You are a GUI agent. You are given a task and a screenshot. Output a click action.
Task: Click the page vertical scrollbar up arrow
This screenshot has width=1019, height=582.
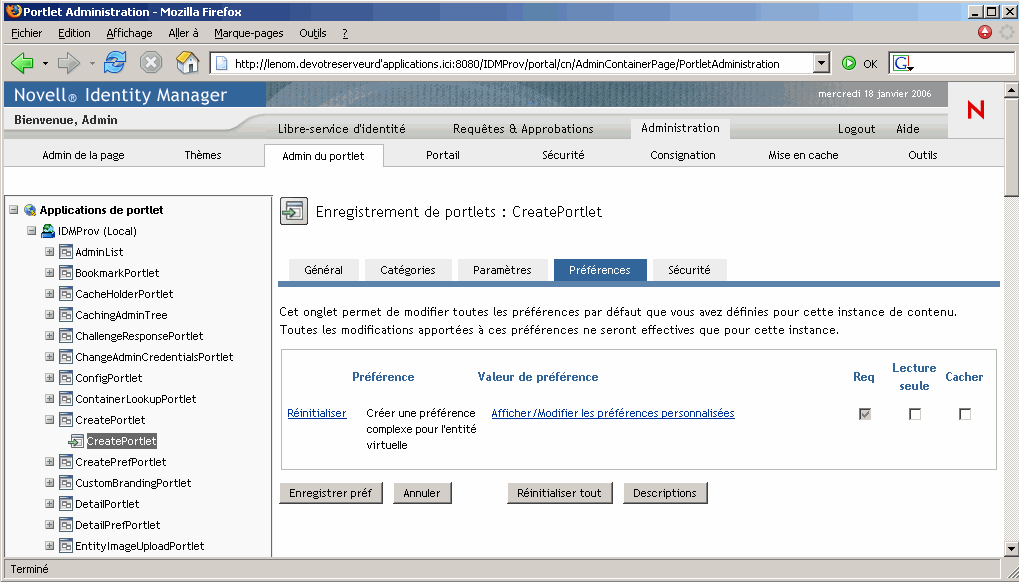[1011, 90]
